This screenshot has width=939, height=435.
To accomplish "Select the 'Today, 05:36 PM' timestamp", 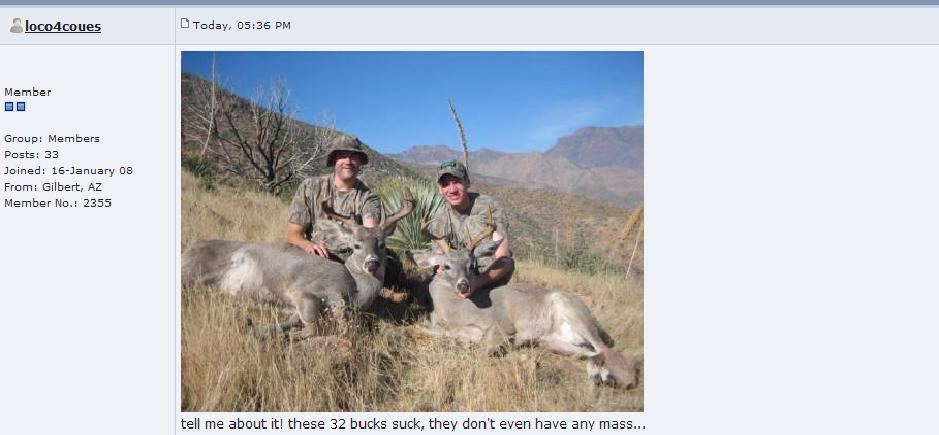I will pos(241,26).
